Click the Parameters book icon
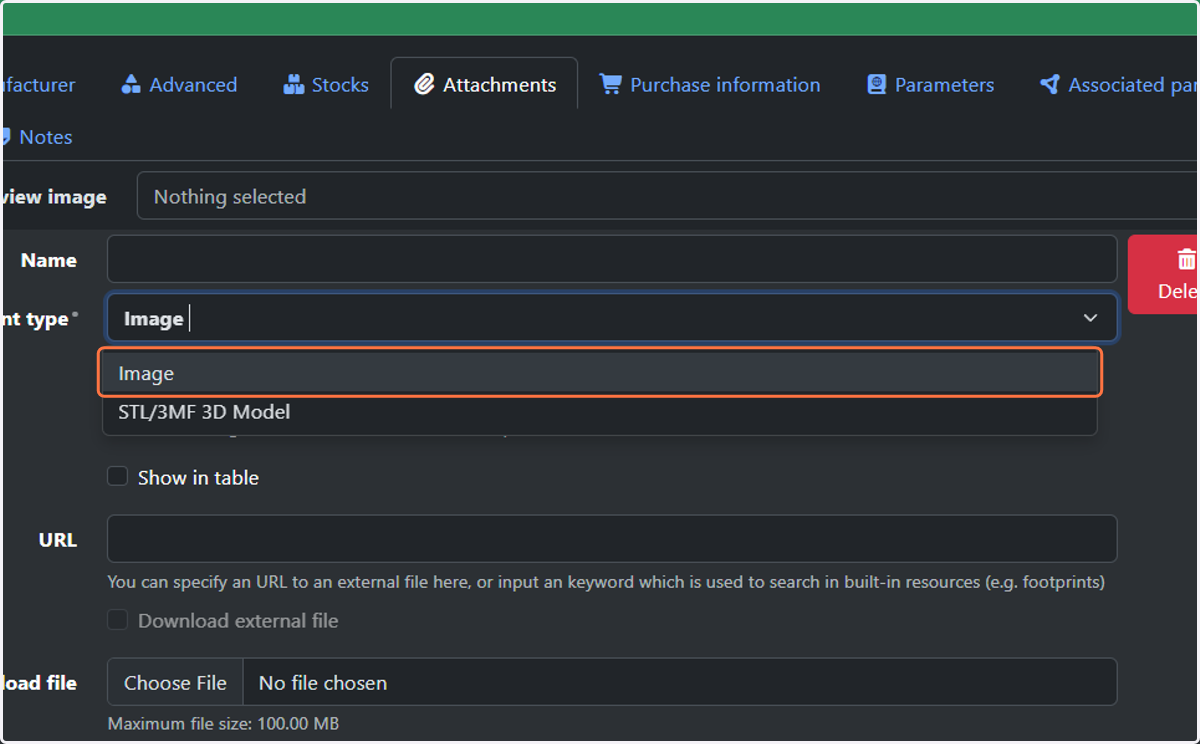The image size is (1200, 744). tap(877, 85)
